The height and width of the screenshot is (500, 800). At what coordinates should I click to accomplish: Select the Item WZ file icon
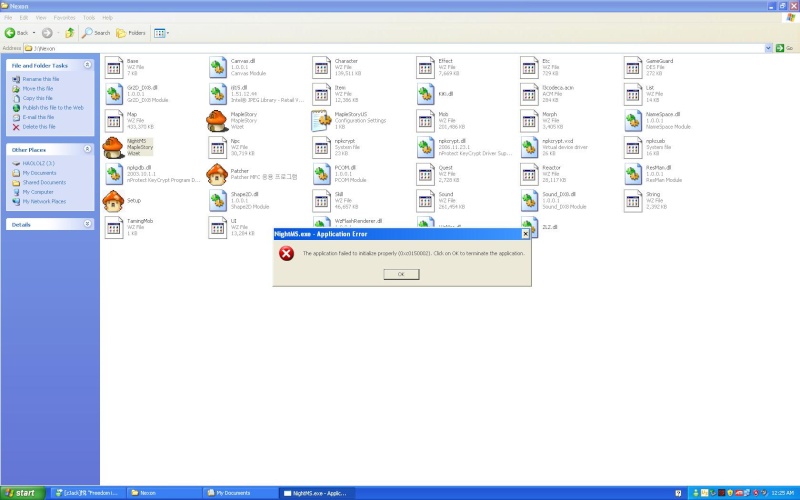tap(321, 94)
